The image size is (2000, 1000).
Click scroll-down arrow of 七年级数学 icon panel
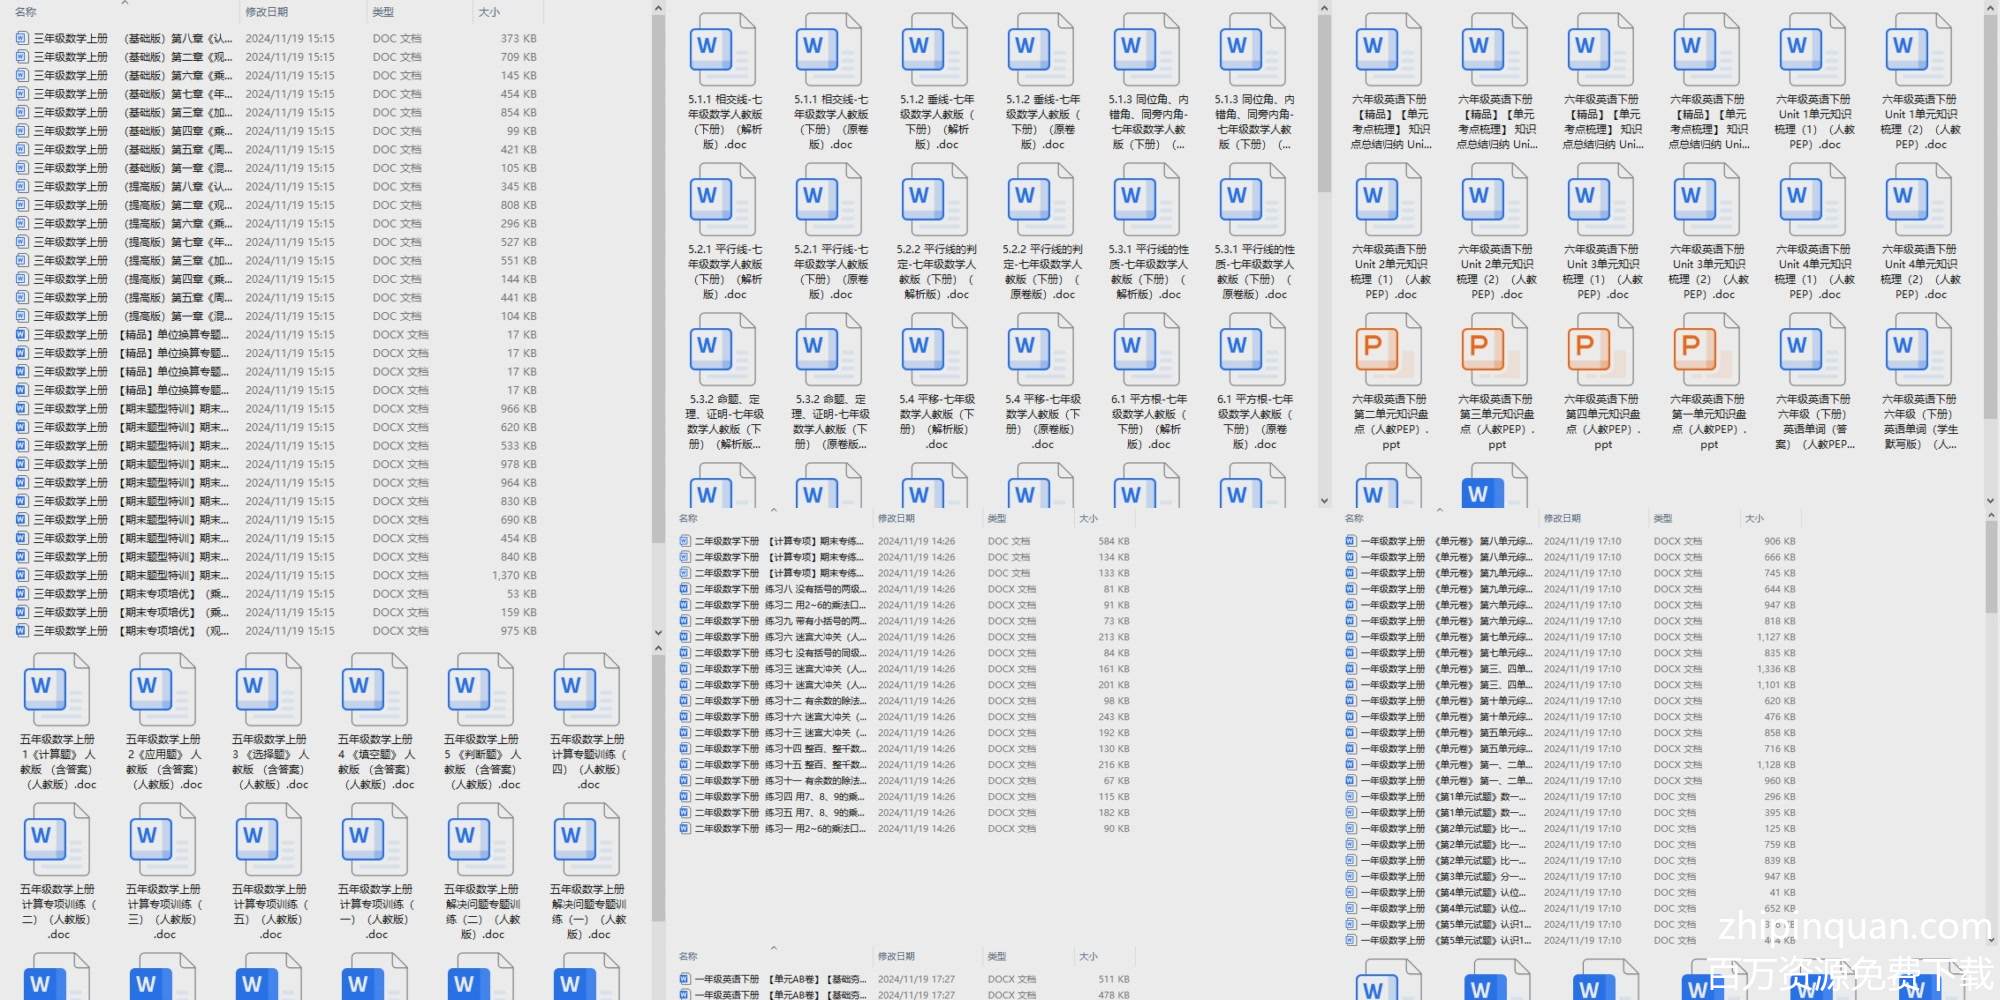click(1324, 501)
